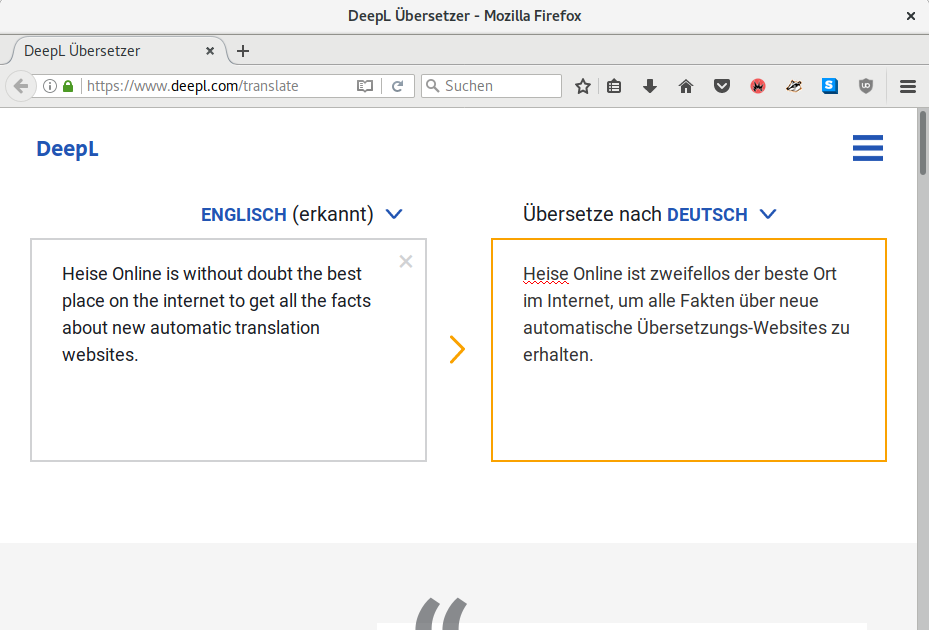Go to Home page icon
The height and width of the screenshot is (630, 929).
point(686,87)
